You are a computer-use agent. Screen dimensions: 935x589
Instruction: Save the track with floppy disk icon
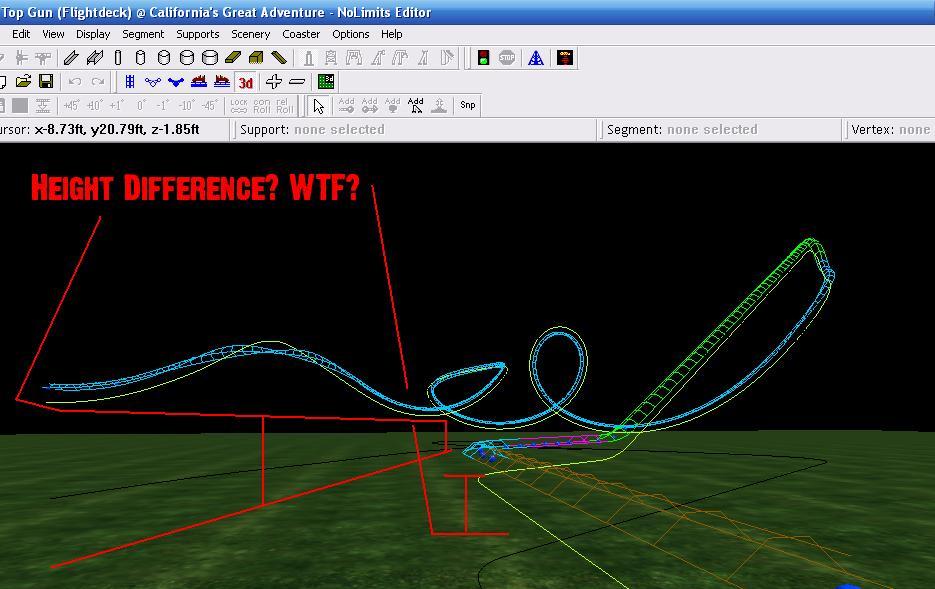(46, 82)
